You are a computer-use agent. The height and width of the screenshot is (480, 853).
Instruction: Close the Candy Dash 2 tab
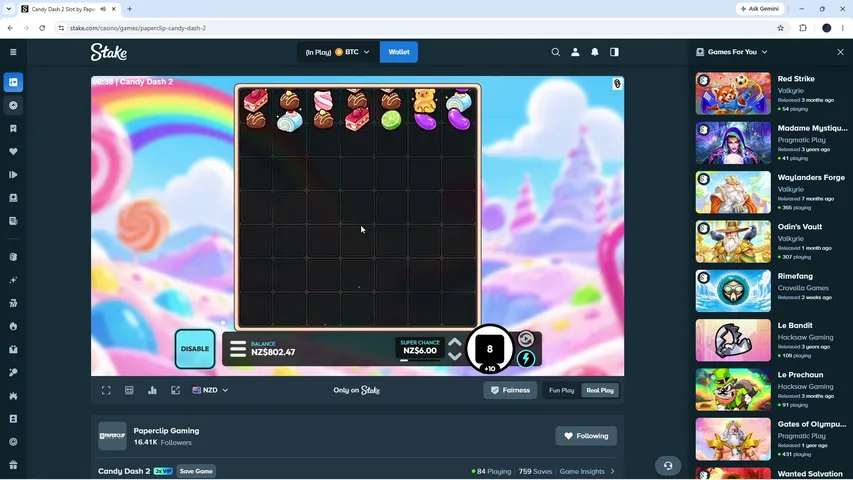114,9
